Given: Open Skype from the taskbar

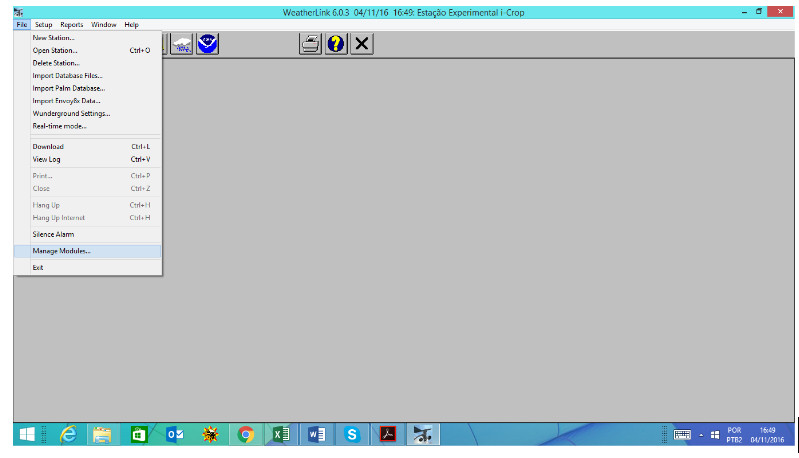Looking at the screenshot, I should pos(352,434).
